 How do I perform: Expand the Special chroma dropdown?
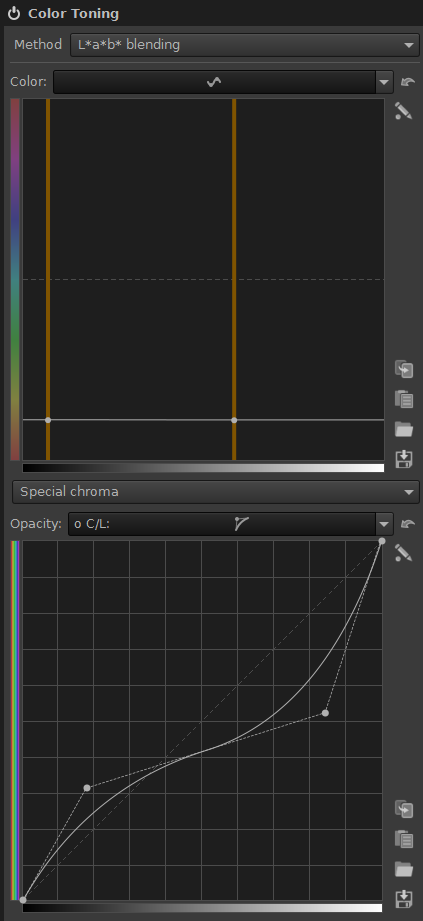click(216, 492)
